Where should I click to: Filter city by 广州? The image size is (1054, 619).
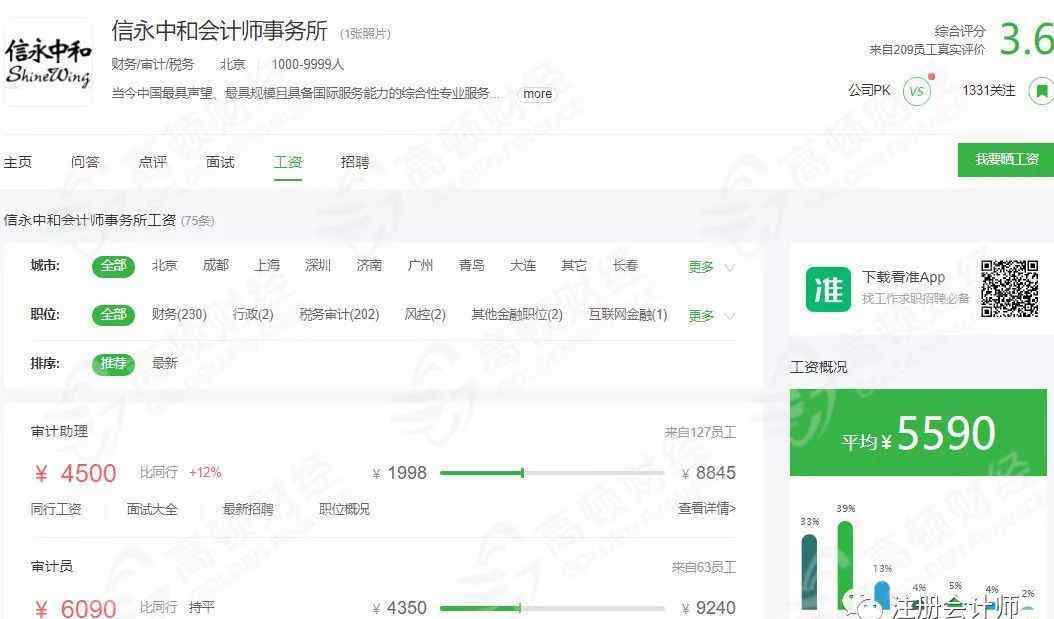[x=420, y=265]
